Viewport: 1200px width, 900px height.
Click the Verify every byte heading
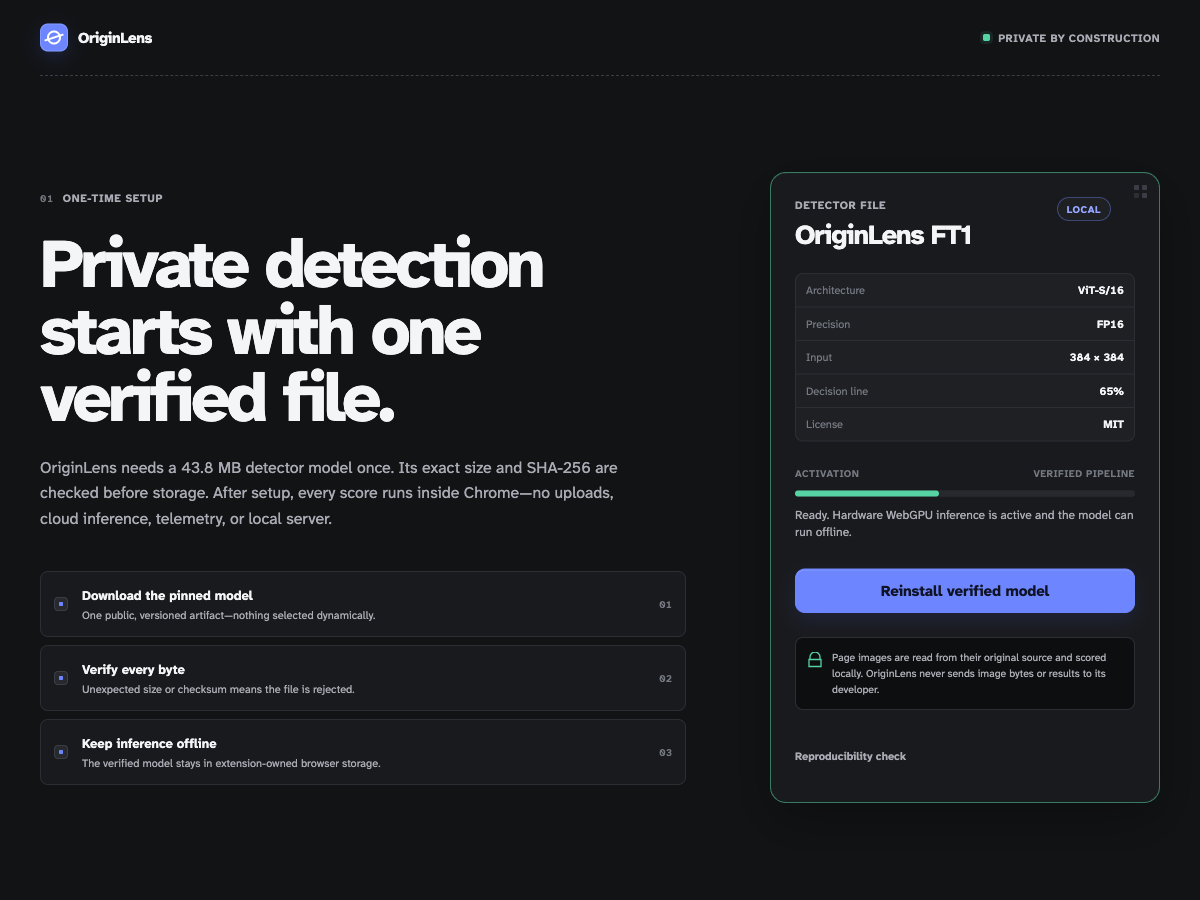(x=133, y=670)
